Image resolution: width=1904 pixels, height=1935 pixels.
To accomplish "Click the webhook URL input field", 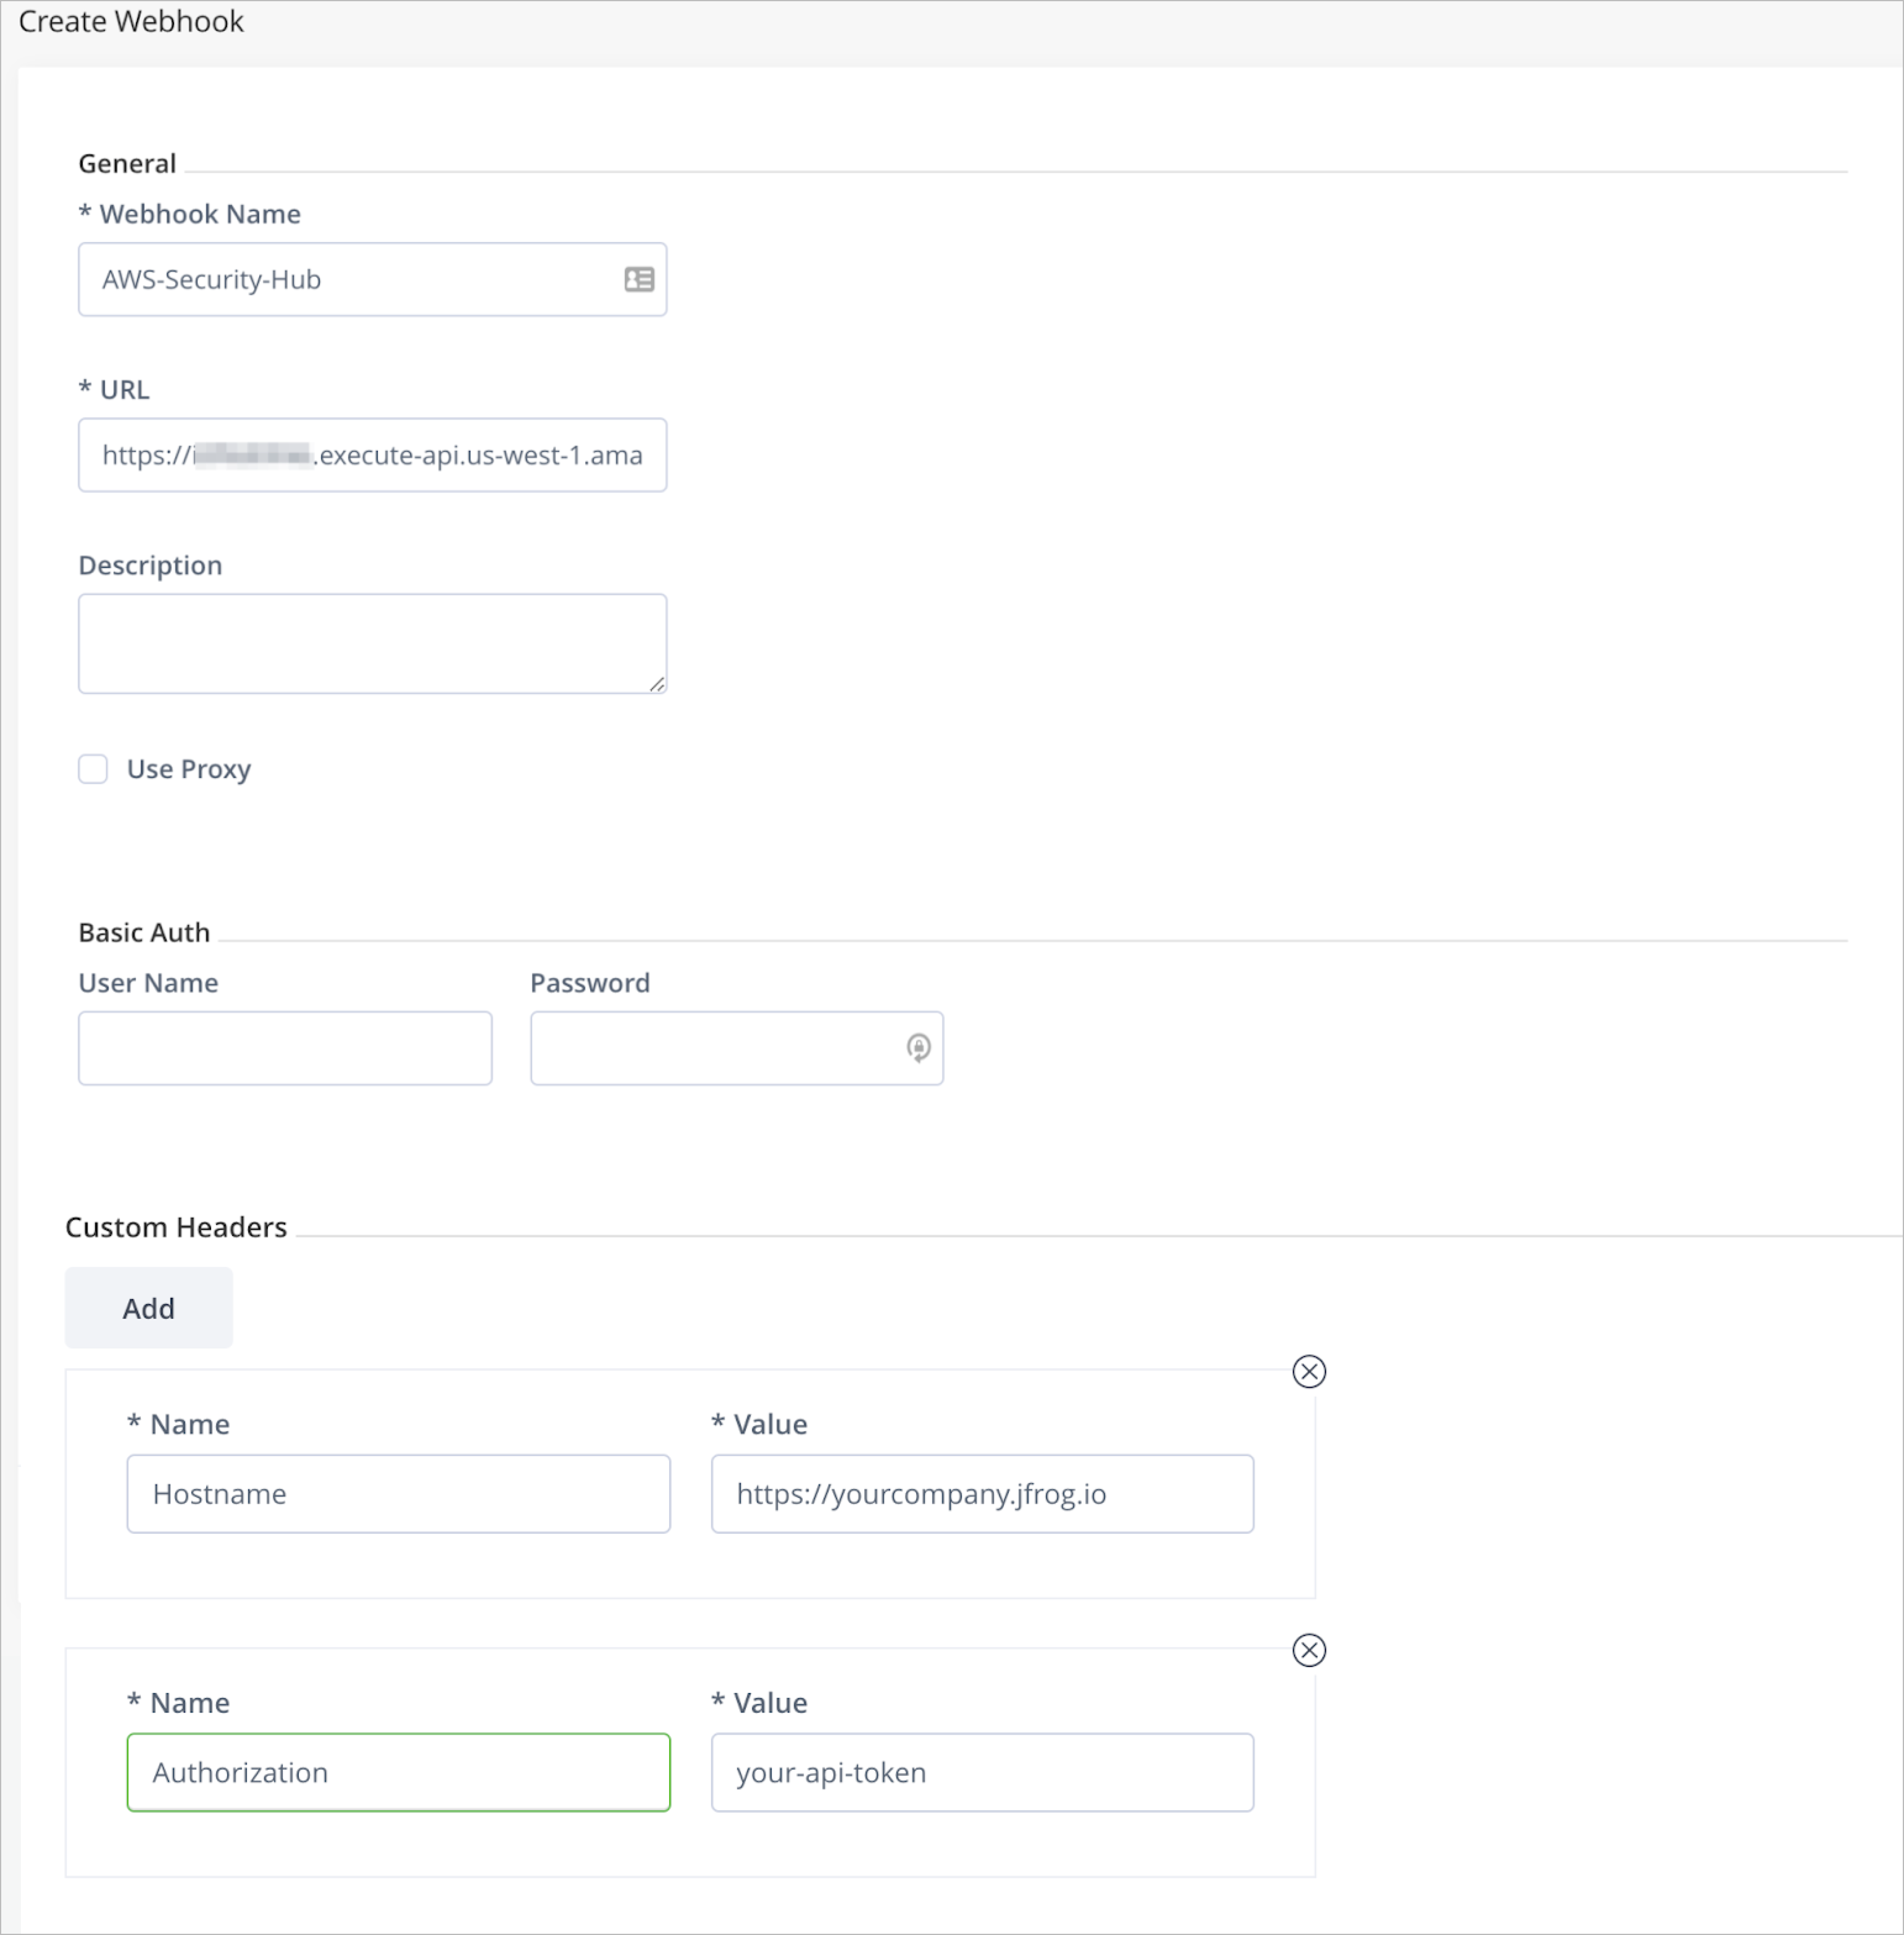I will [372, 455].
